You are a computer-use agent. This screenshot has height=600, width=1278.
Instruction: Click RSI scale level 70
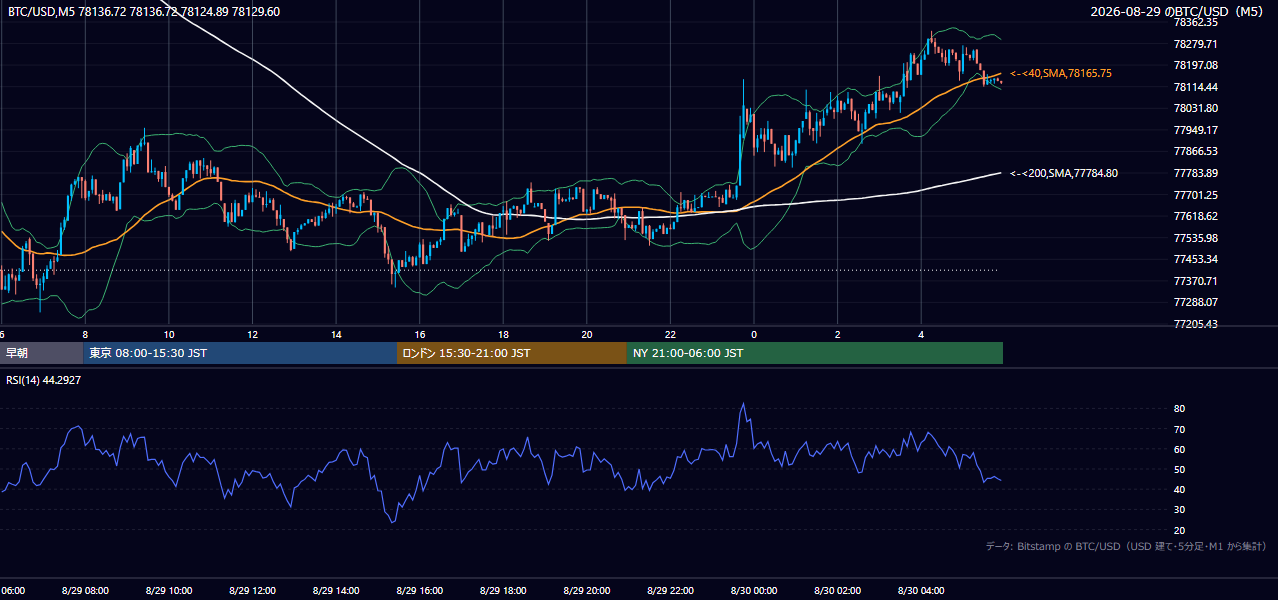[x=1179, y=429]
